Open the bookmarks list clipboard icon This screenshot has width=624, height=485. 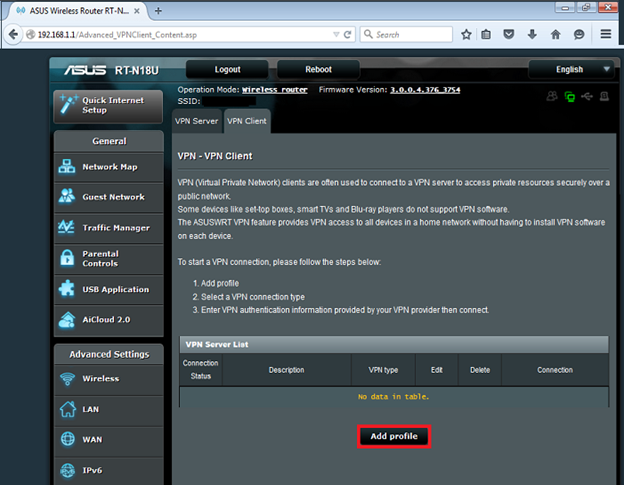486,35
